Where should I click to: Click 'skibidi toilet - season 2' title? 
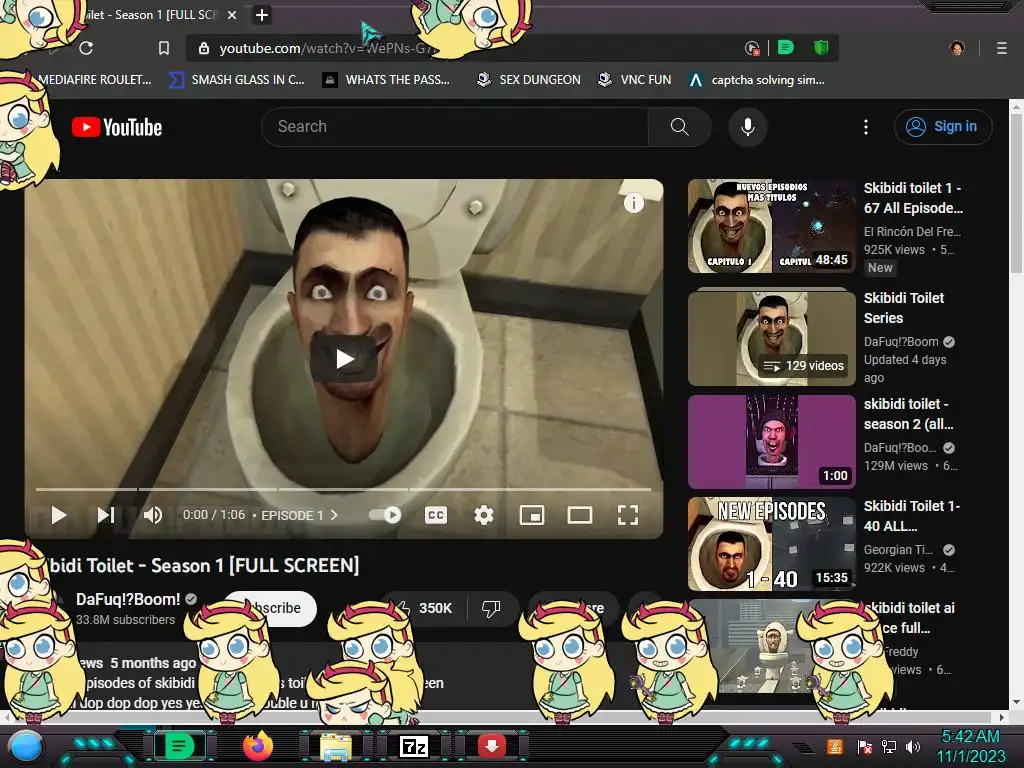point(908,414)
